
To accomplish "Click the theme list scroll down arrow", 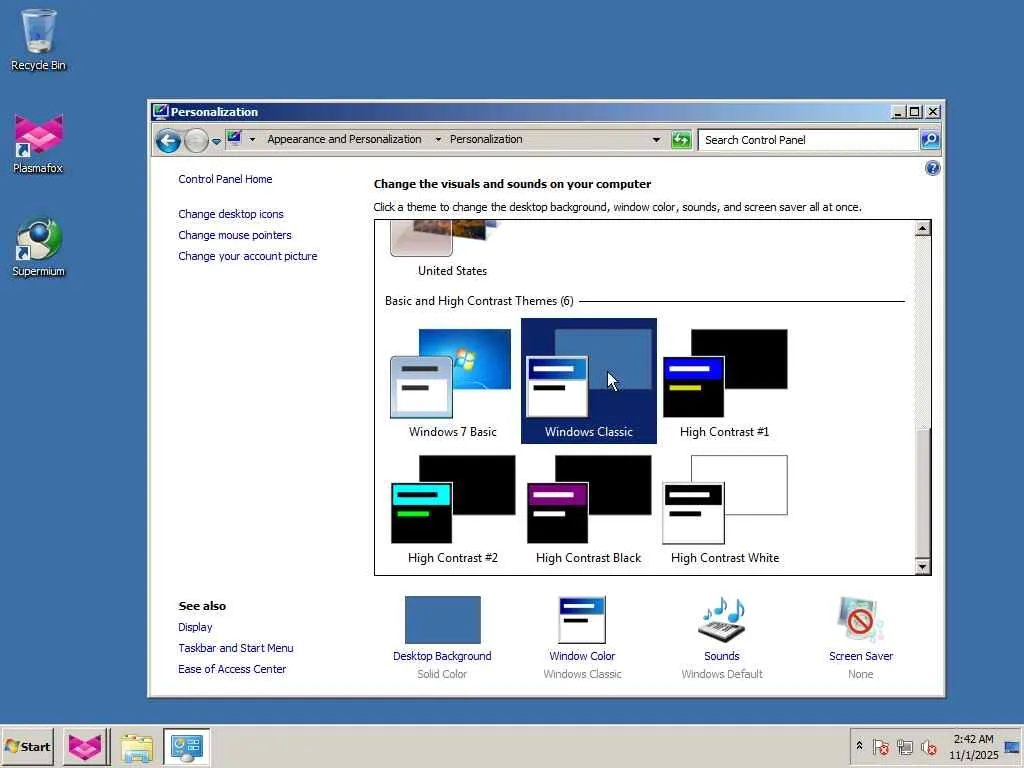I will coord(922,566).
